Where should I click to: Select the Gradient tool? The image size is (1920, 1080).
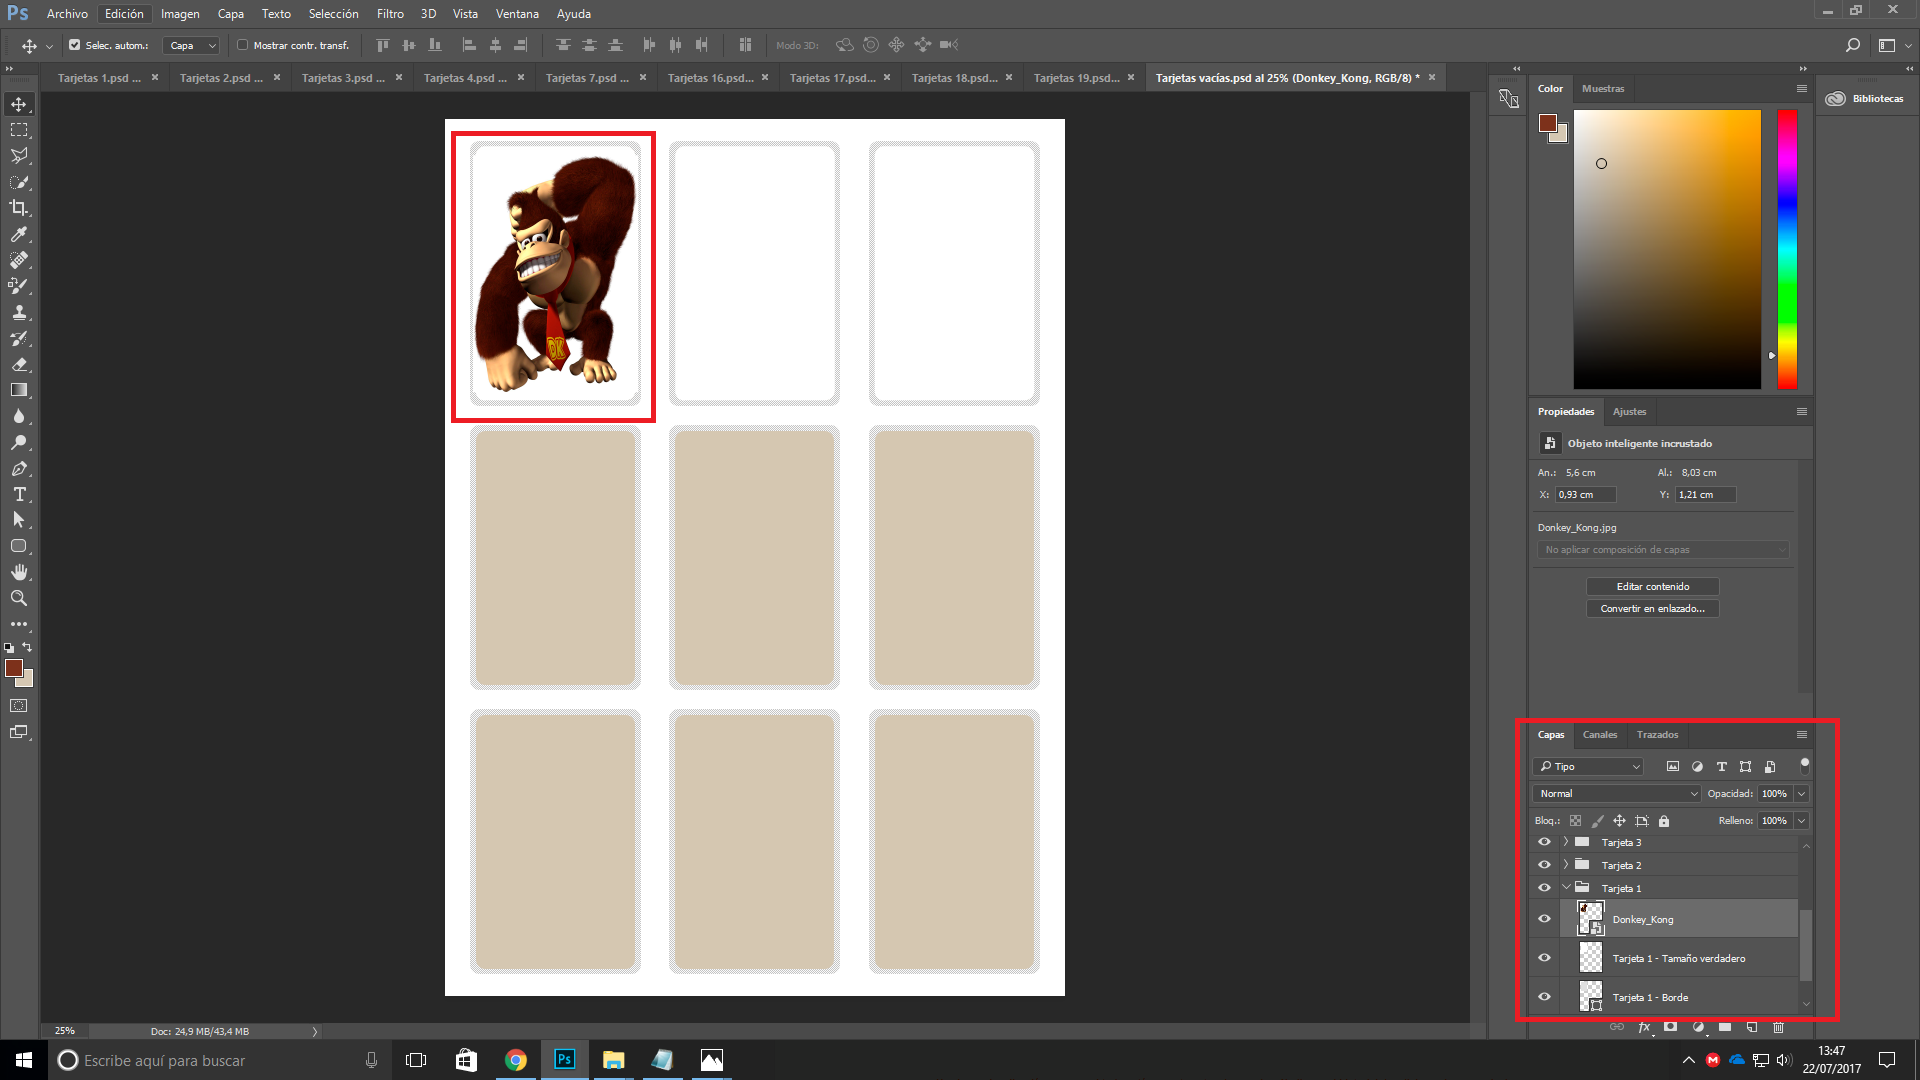pyautogui.click(x=19, y=390)
